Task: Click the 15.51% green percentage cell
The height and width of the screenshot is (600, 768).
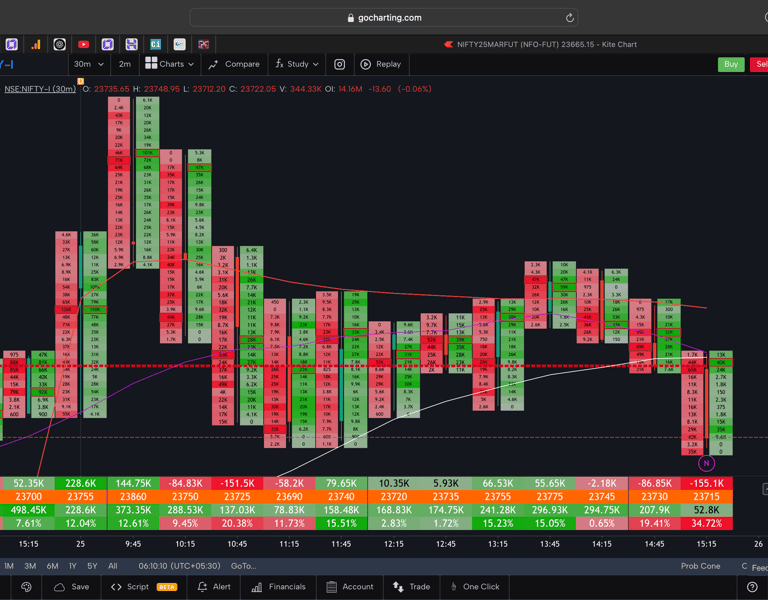Action: [x=341, y=523]
